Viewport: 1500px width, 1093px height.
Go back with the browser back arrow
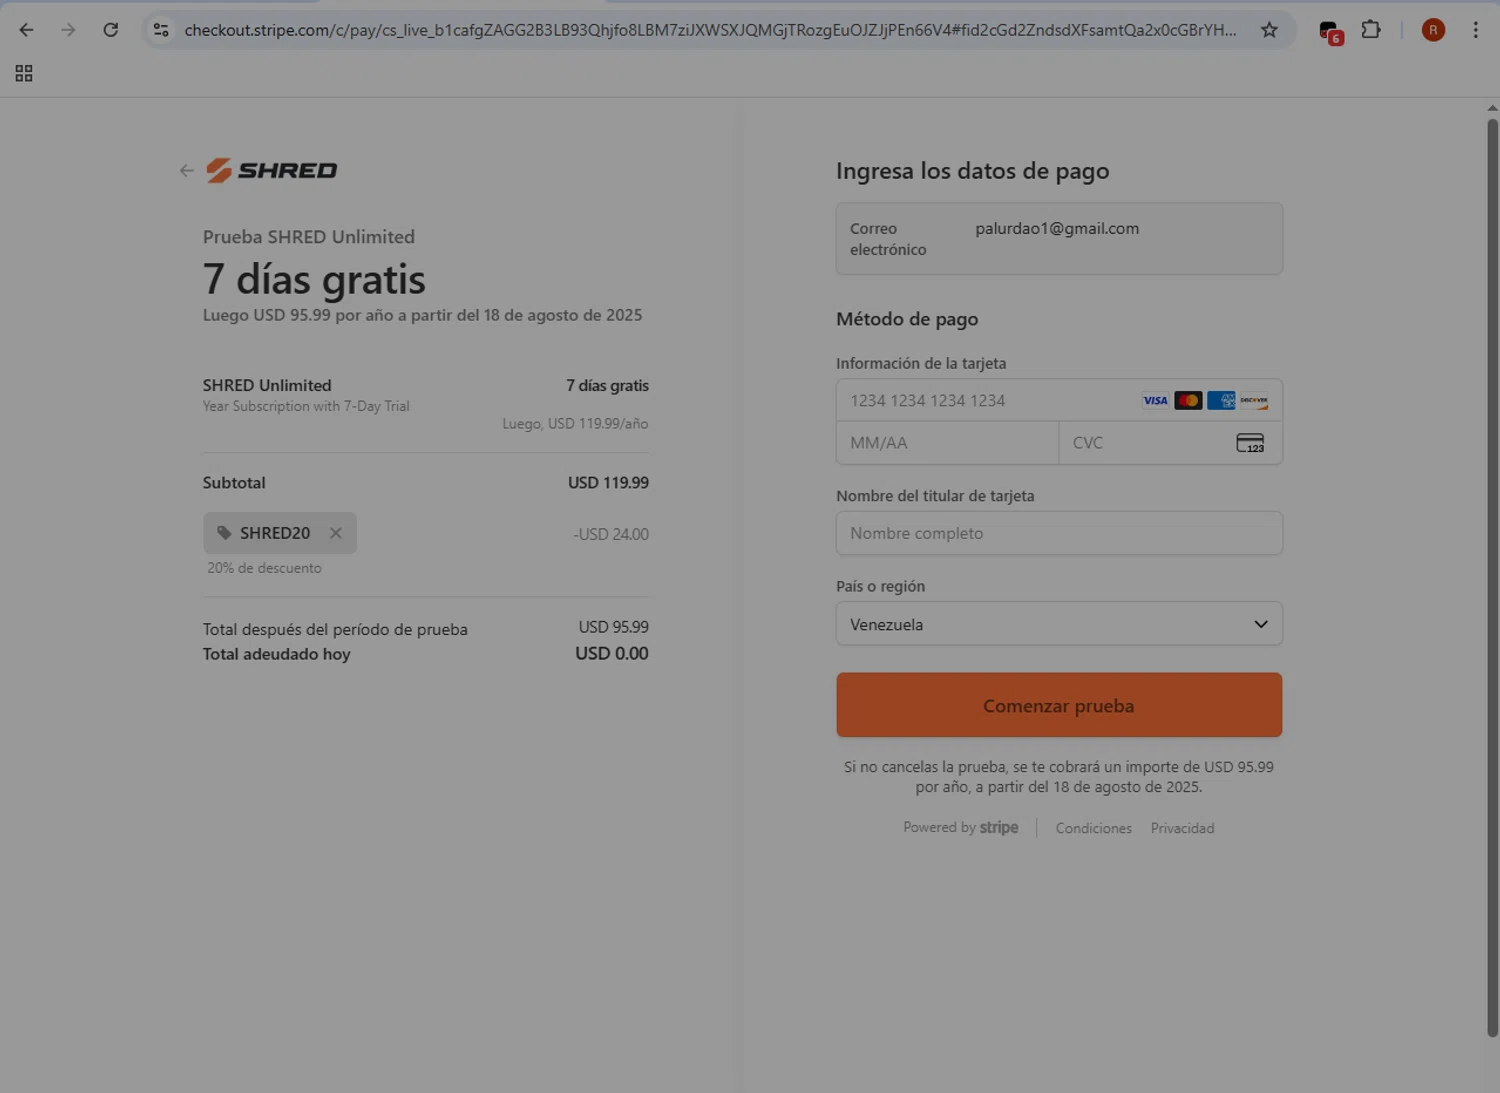27,30
